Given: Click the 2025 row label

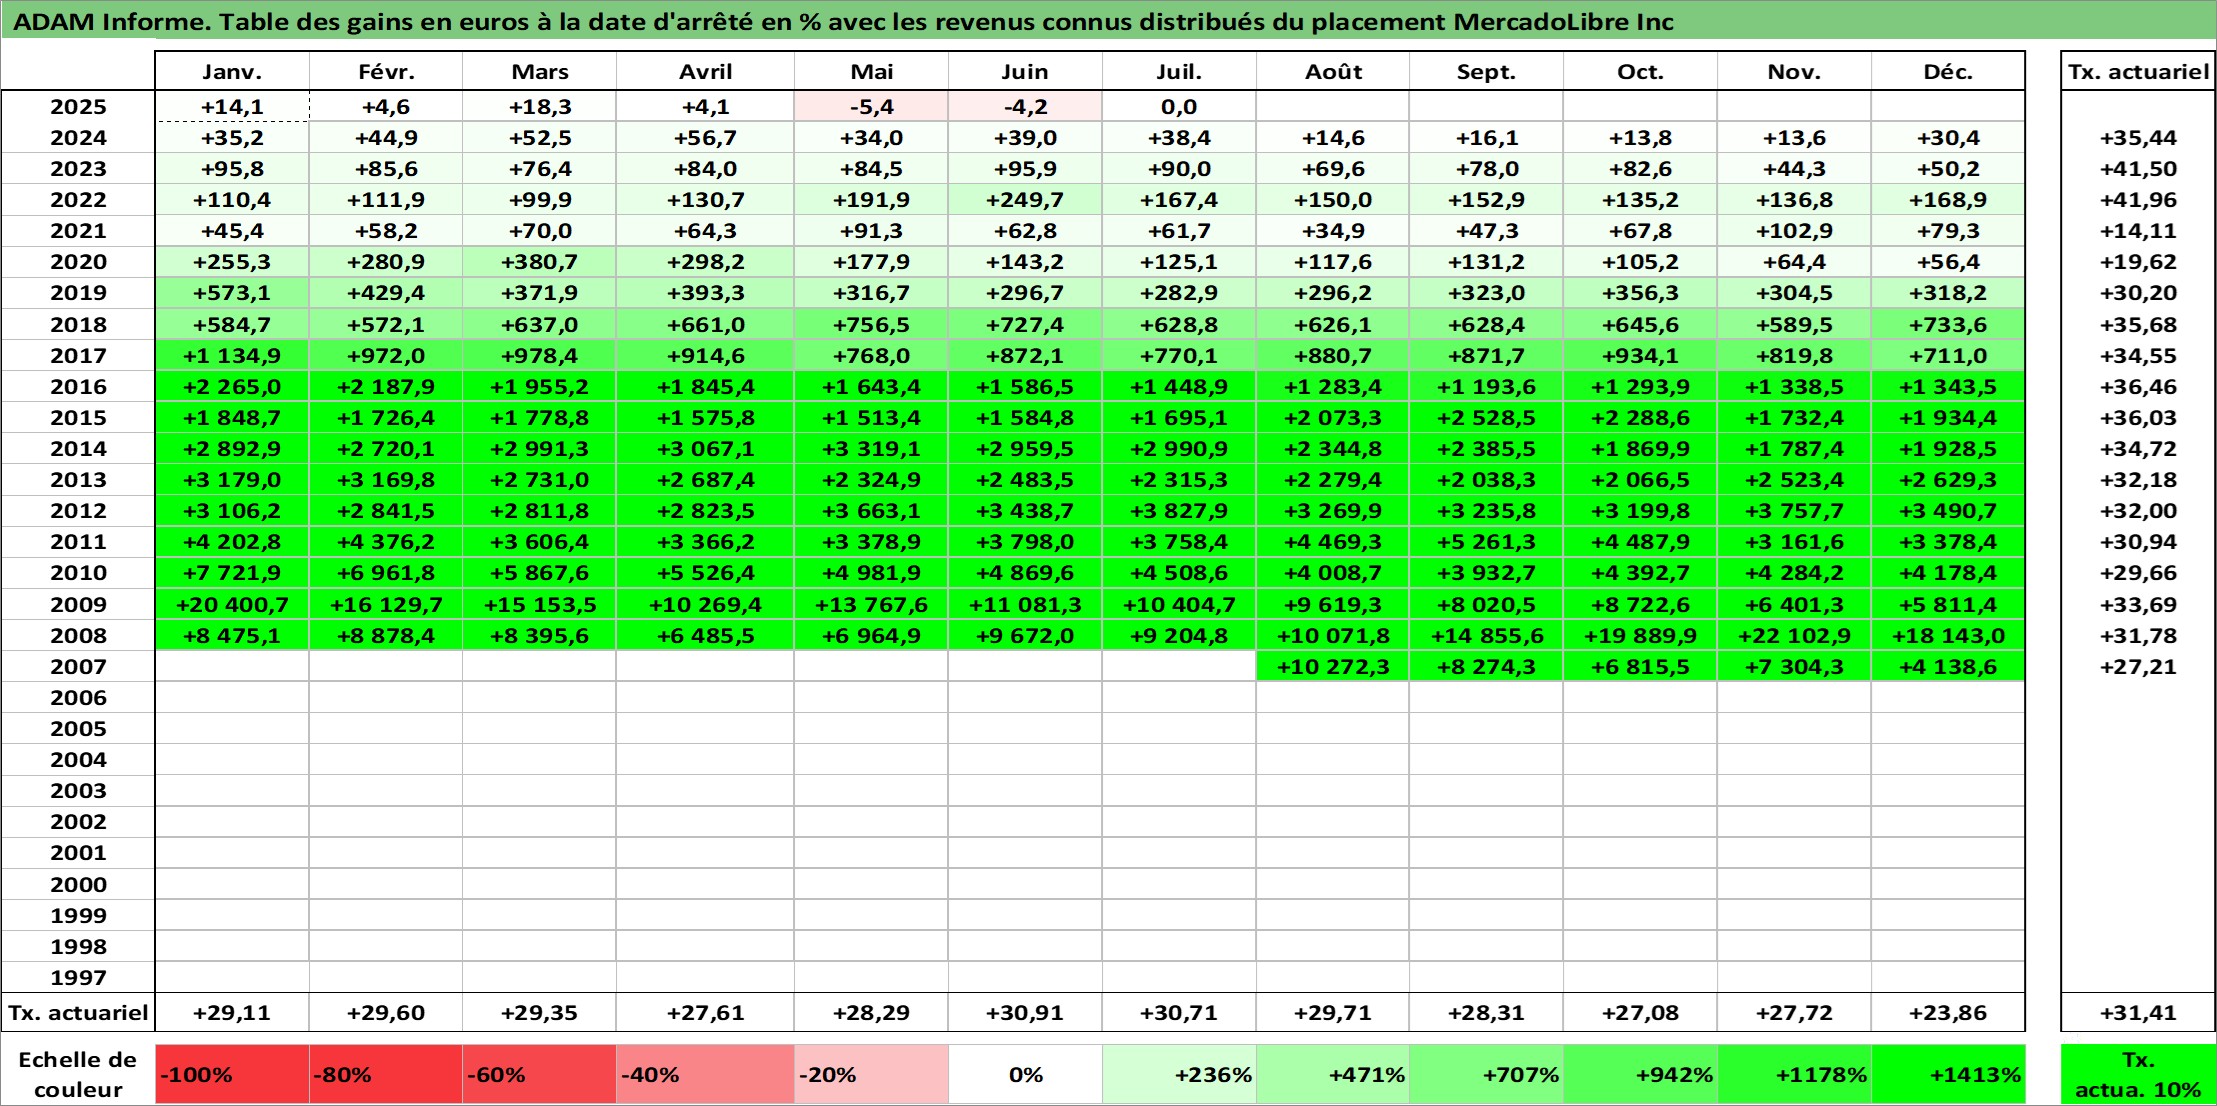Looking at the screenshot, I should coord(78,107).
